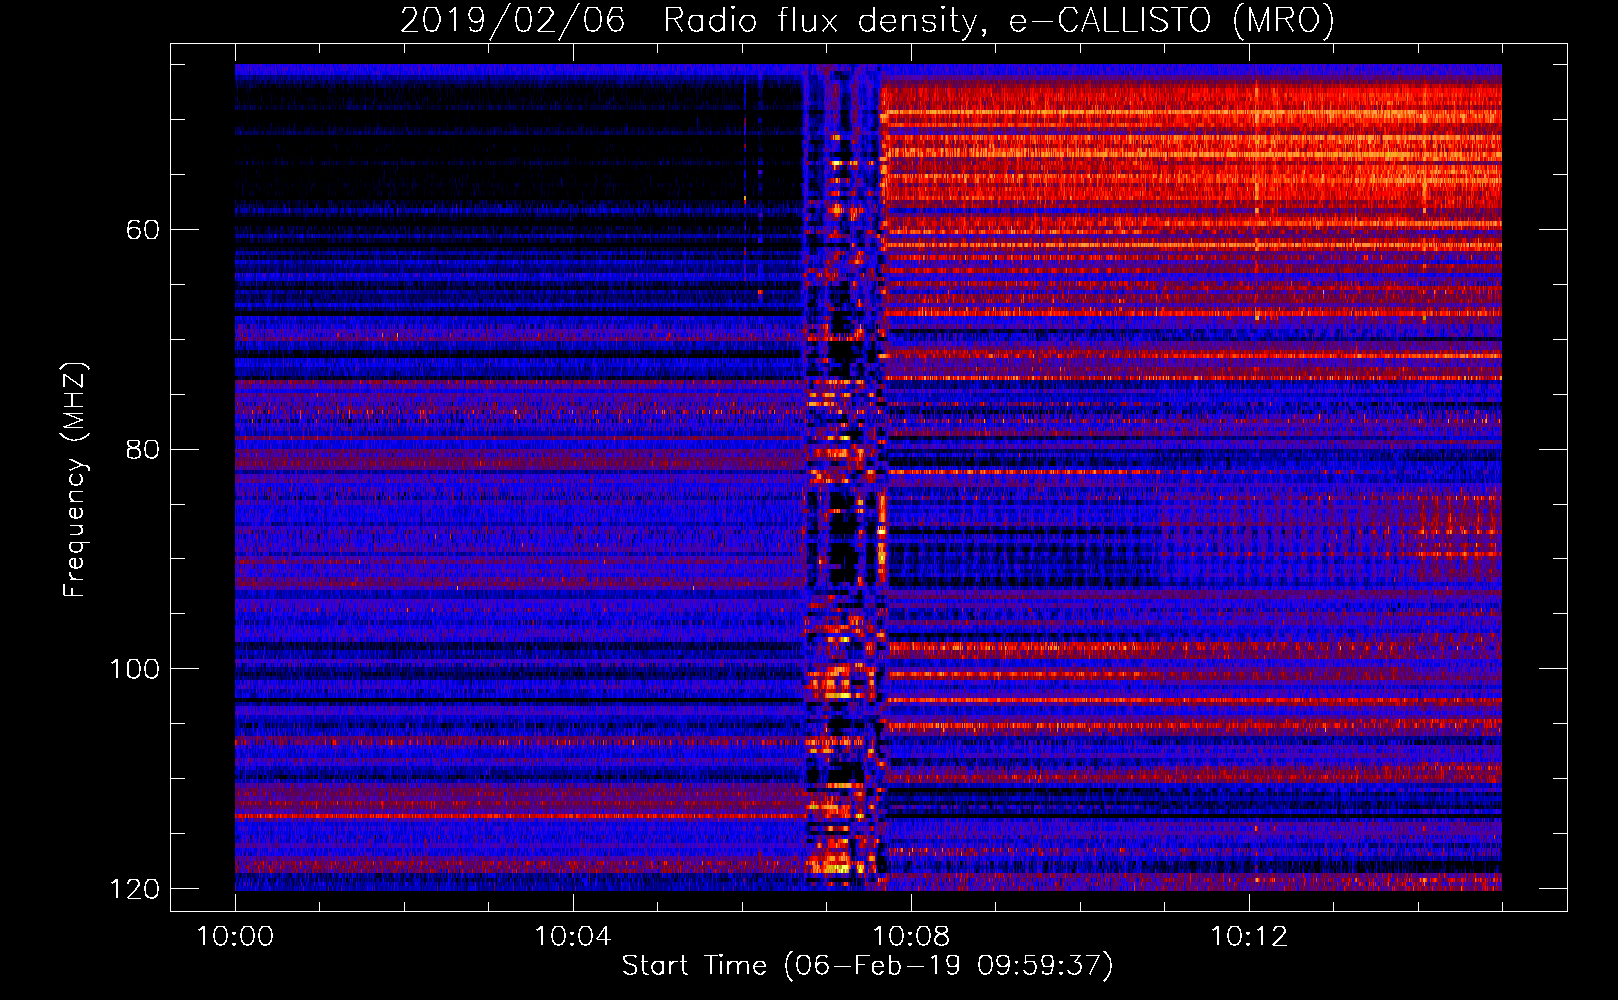The image size is (1618, 1000).
Task: Click the plot title "2019/02/06 Radio flux density, e-CALLISTO (MRO)"
Action: [867, 20]
